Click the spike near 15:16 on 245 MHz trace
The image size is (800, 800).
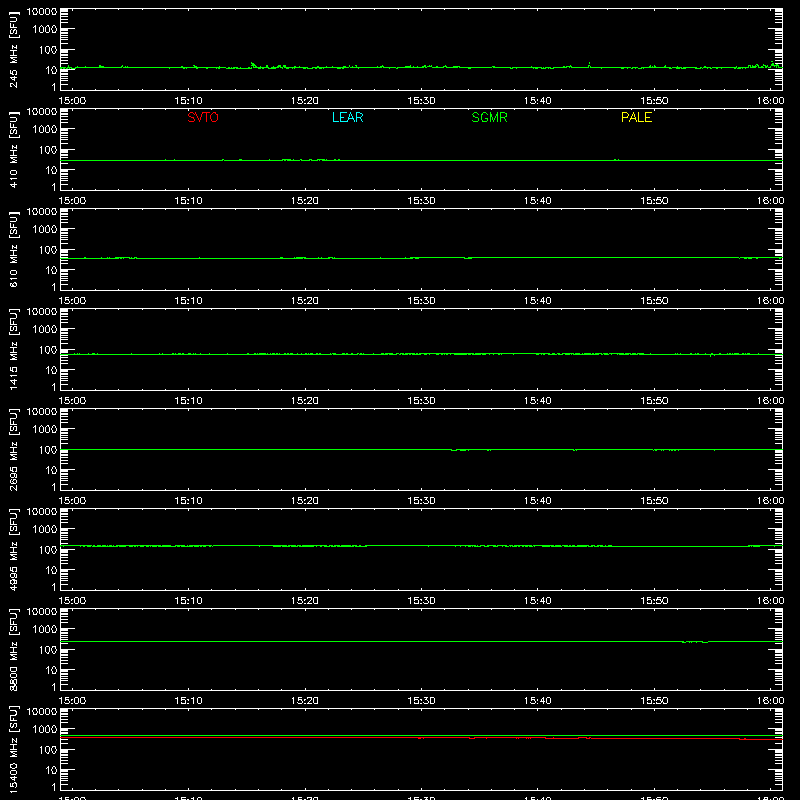coord(253,65)
